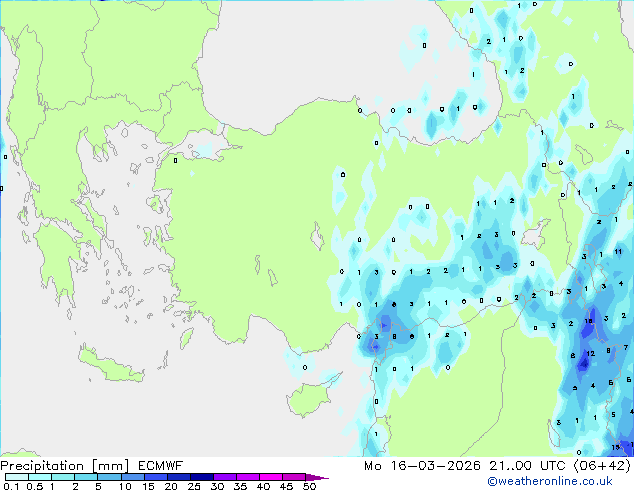The height and width of the screenshot is (490, 634).
Task: Click the legend label '50'
Action: coord(310,486)
